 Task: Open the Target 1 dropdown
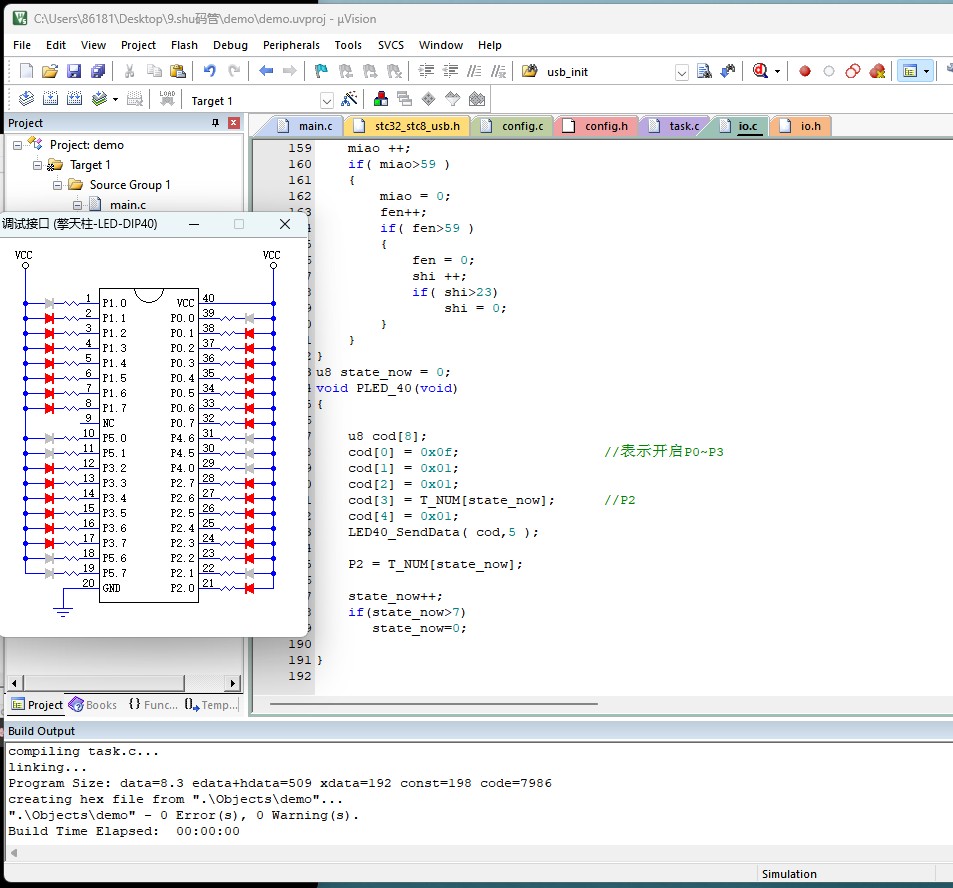point(327,100)
